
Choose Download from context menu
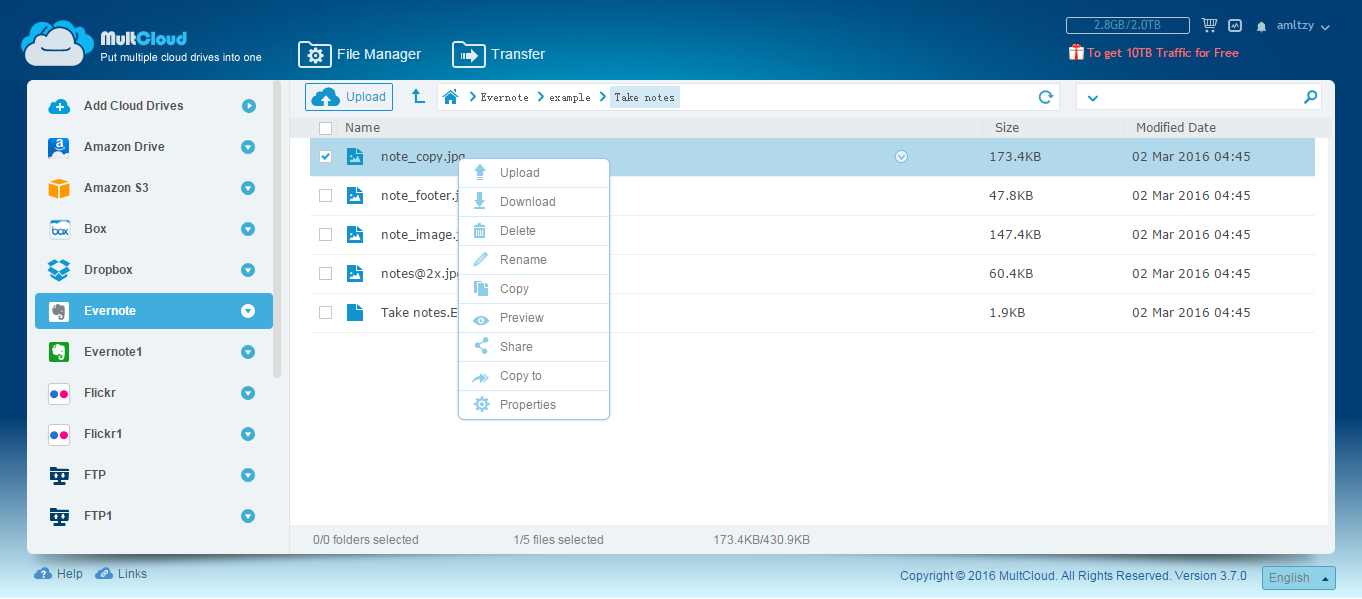(x=534, y=202)
